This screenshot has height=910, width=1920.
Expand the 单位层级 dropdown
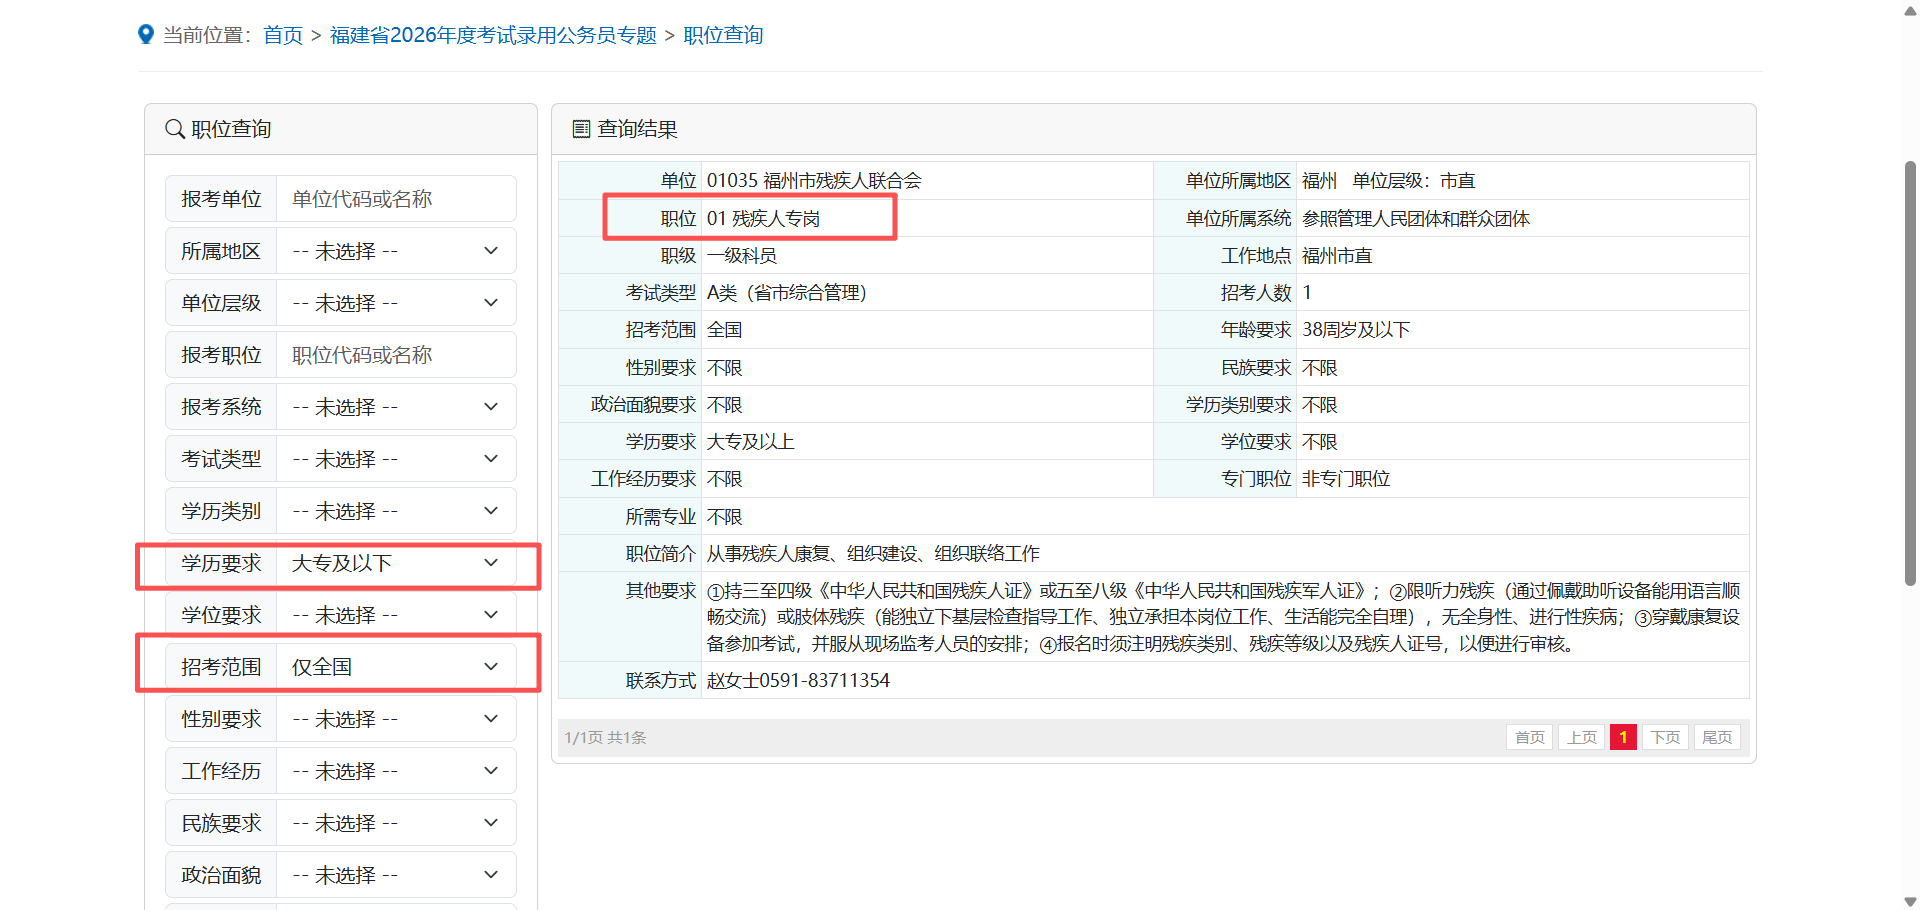click(395, 303)
